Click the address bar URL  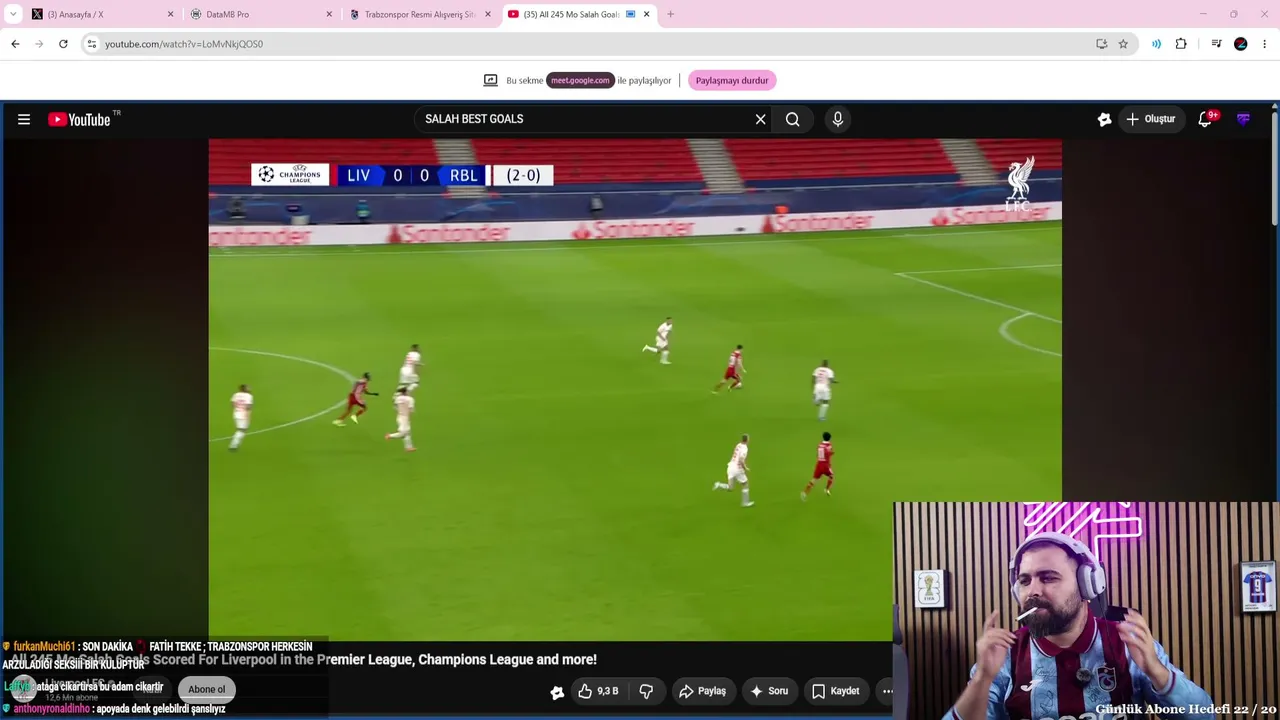[184, 44]
